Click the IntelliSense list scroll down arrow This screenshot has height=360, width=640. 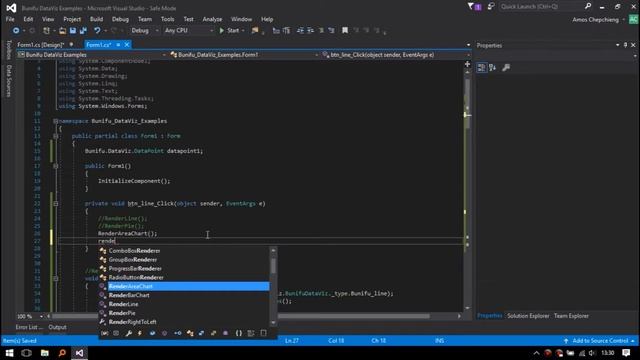click(273, 323)
